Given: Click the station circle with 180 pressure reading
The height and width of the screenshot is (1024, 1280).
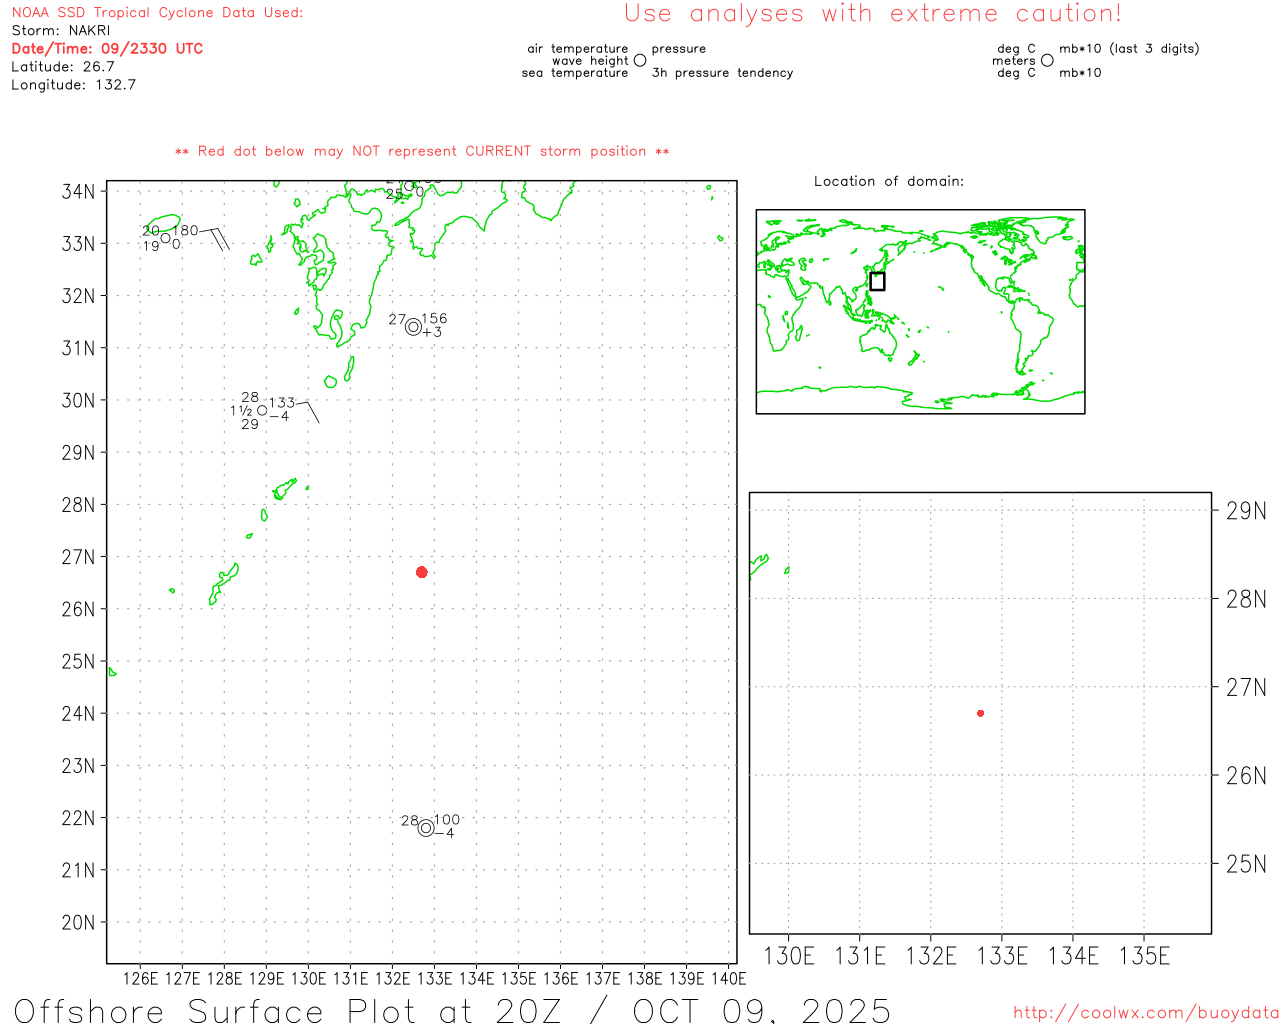Looking at the screenshot, I should tap(166, 238).
